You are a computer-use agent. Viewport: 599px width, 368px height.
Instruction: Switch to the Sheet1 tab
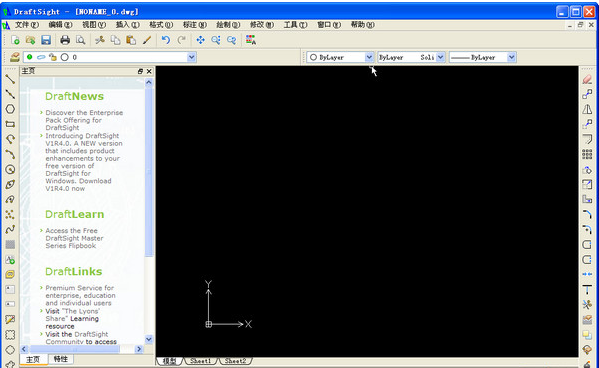(201, 361)
